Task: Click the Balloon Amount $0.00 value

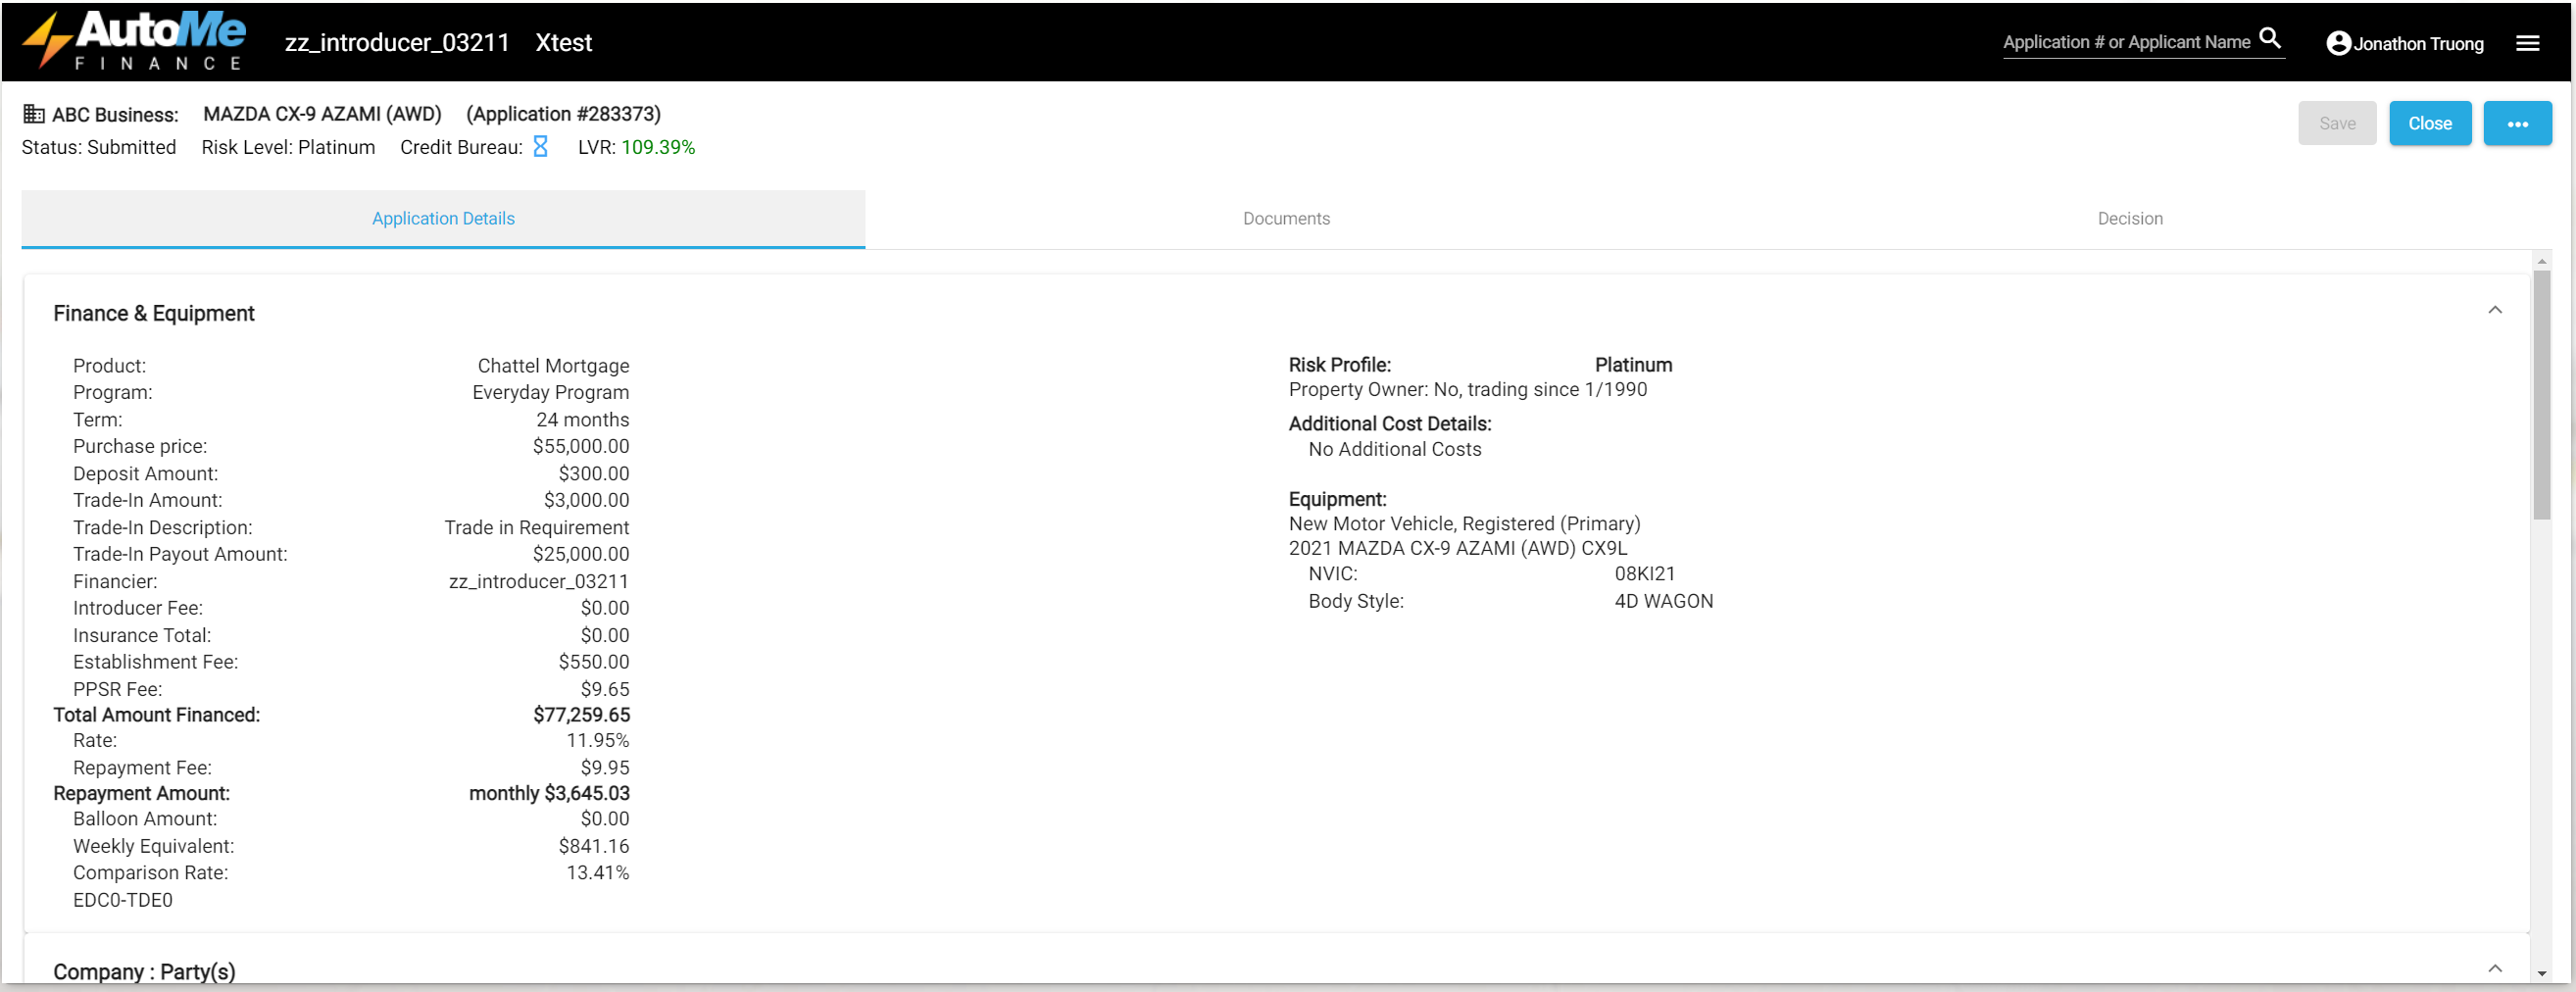Action: click(x=604, y=818)
